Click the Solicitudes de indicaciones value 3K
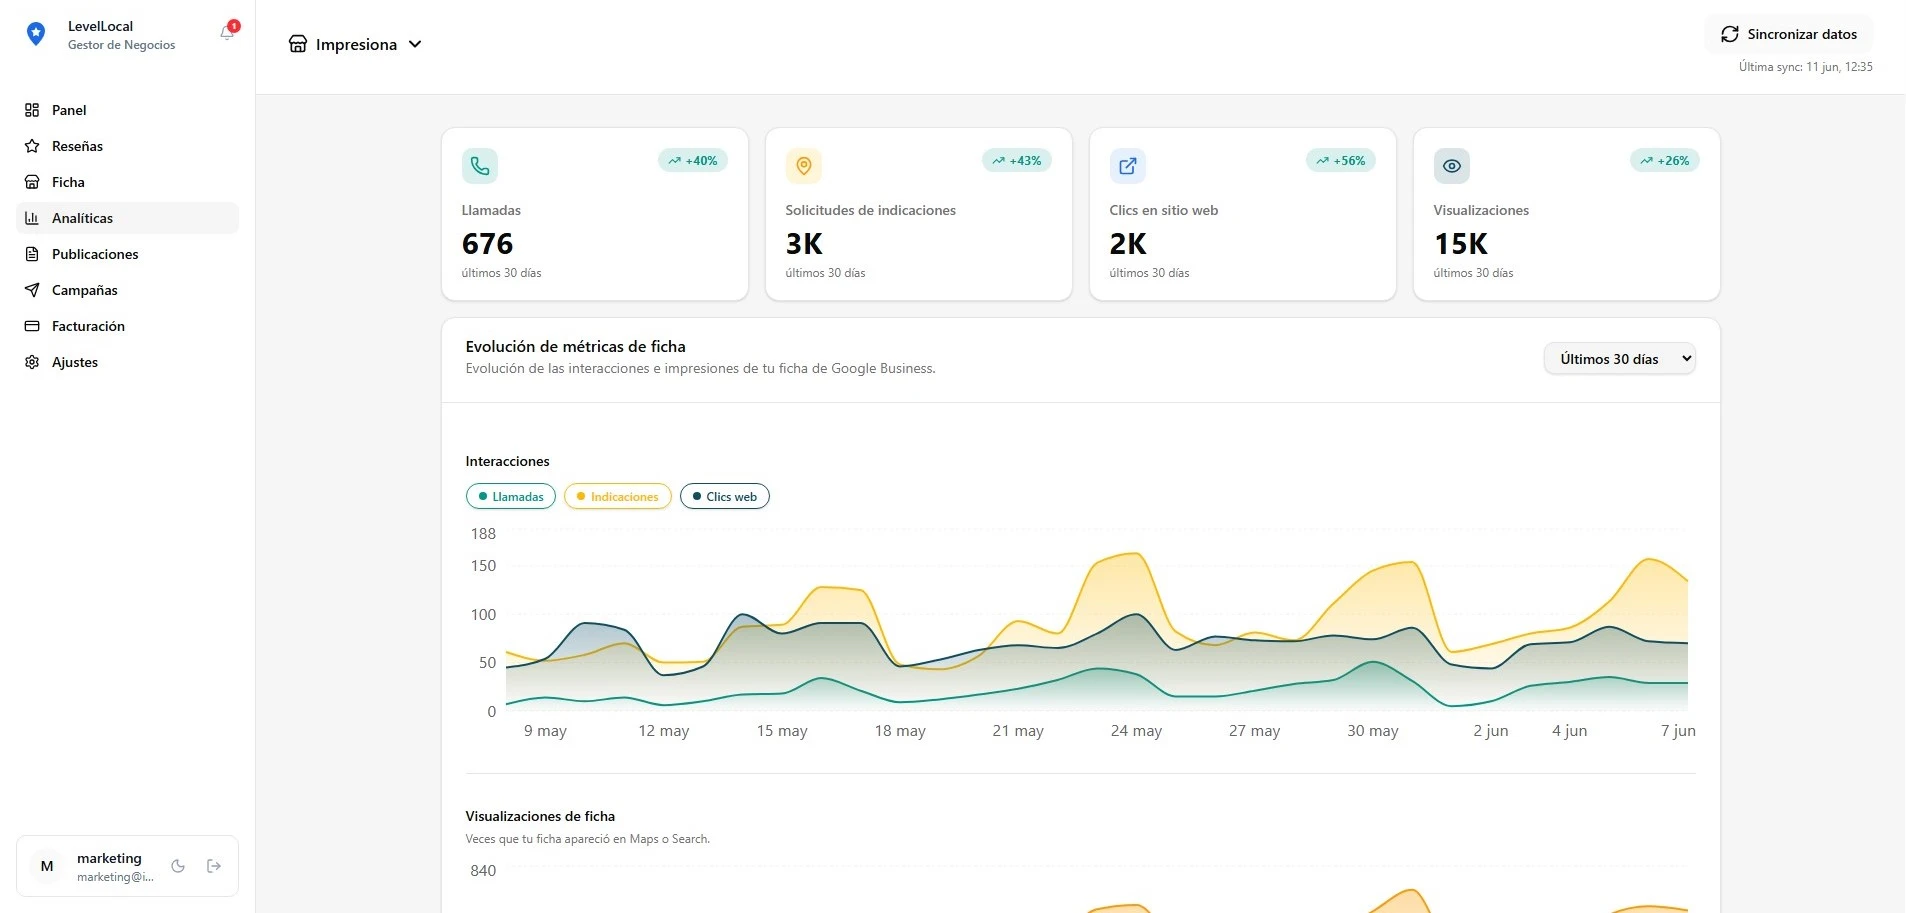 [x=804, y=244]
